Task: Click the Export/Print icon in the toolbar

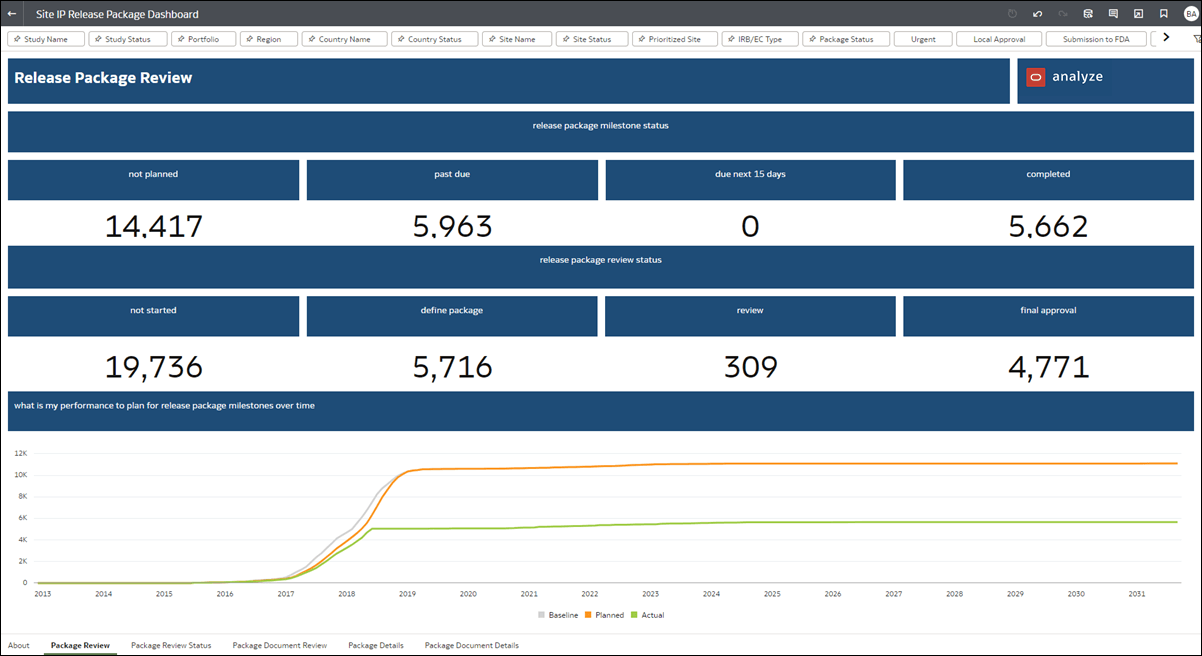Action: tap(1088, 14)
